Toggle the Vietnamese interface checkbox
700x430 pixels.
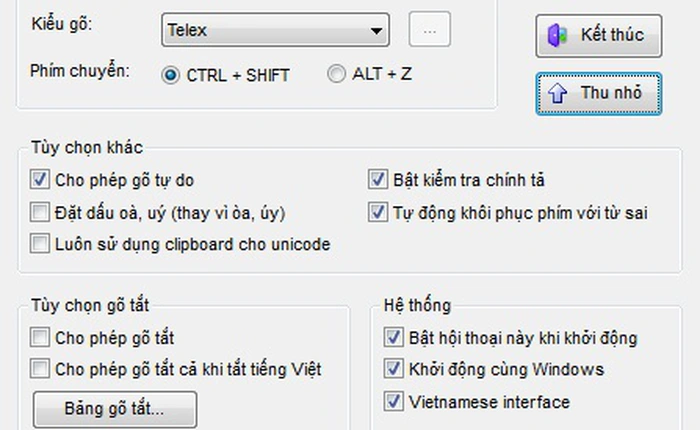[393, 402]
